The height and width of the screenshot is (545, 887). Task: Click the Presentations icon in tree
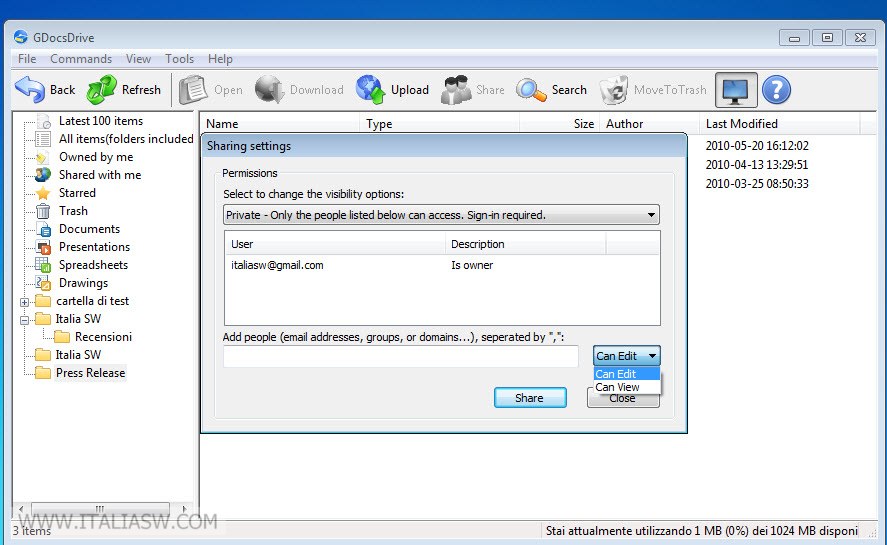(x=44, y=247)
